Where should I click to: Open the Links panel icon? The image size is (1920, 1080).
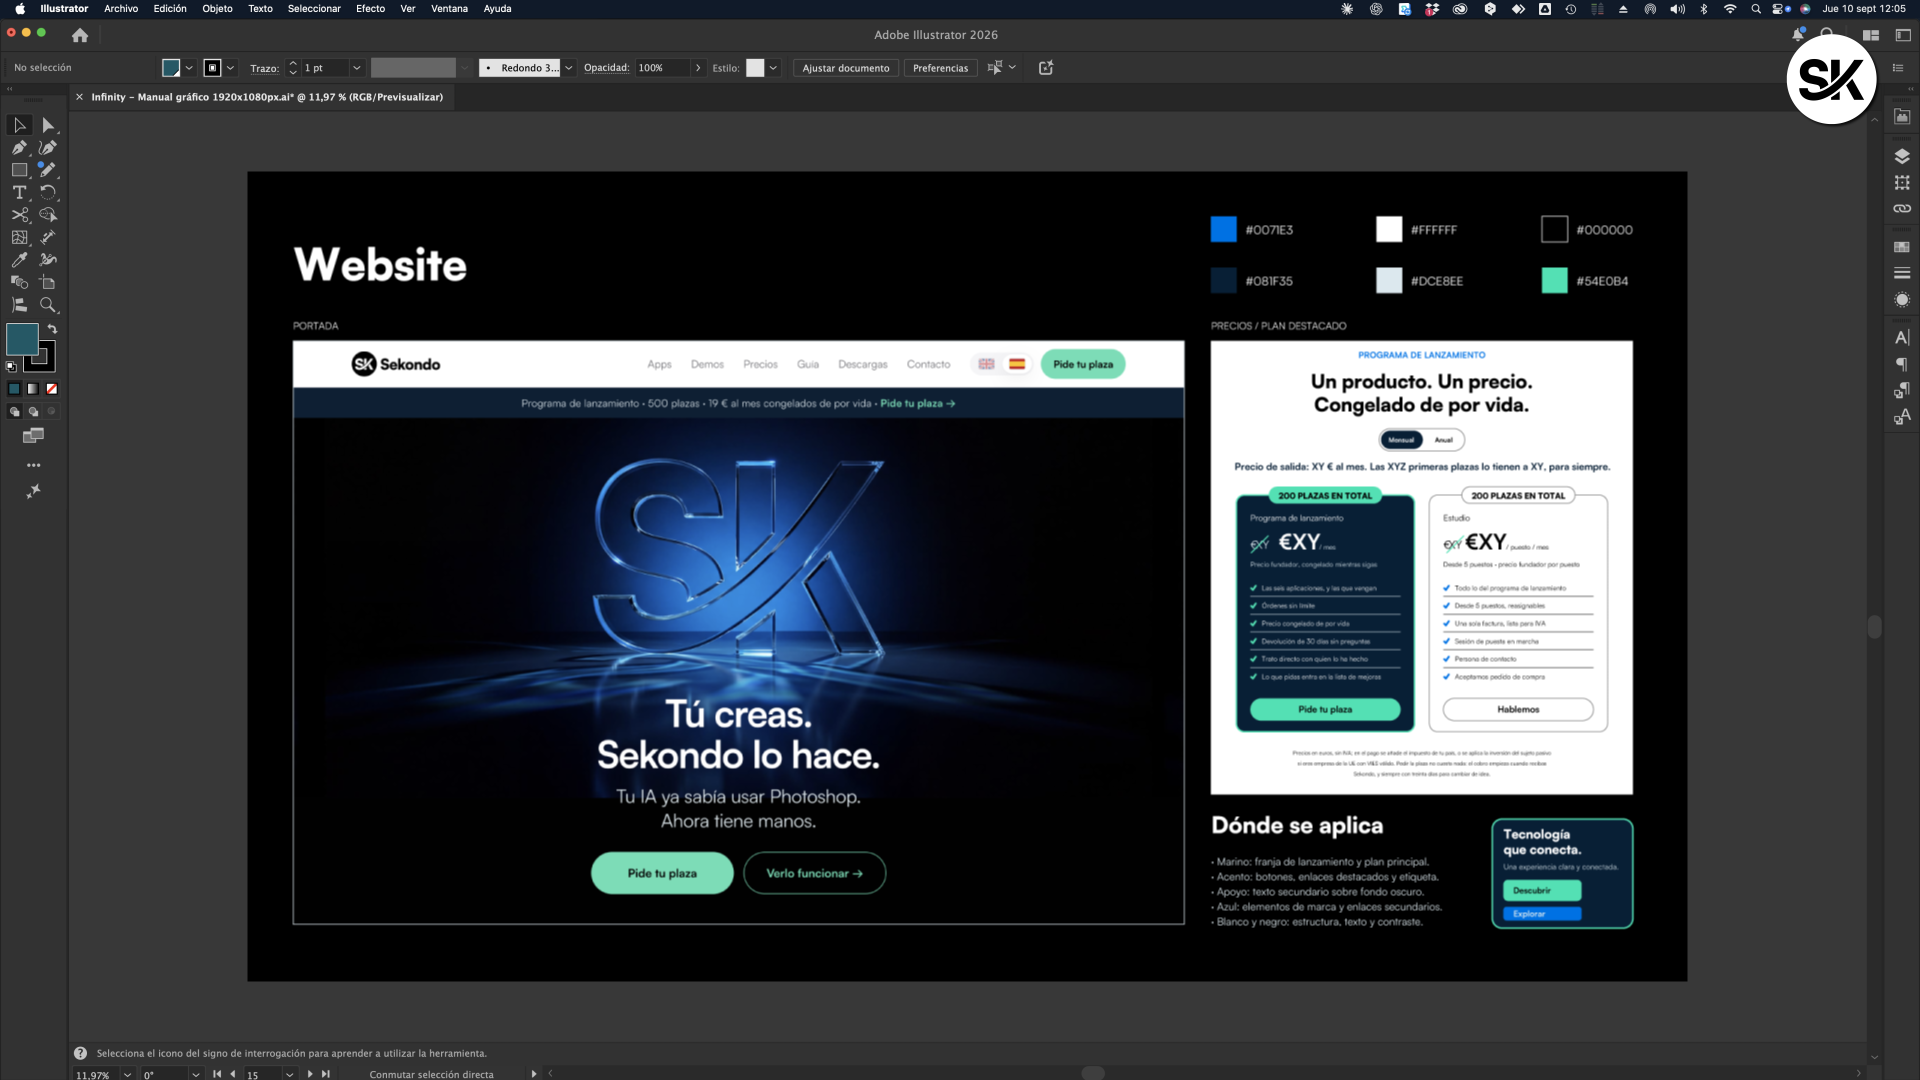[1902, 209]
